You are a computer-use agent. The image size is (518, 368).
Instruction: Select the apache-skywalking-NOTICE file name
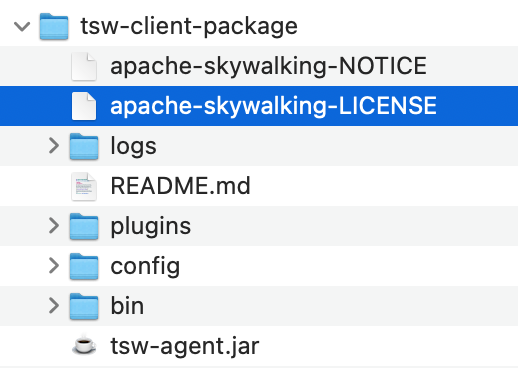click(268, 66)
